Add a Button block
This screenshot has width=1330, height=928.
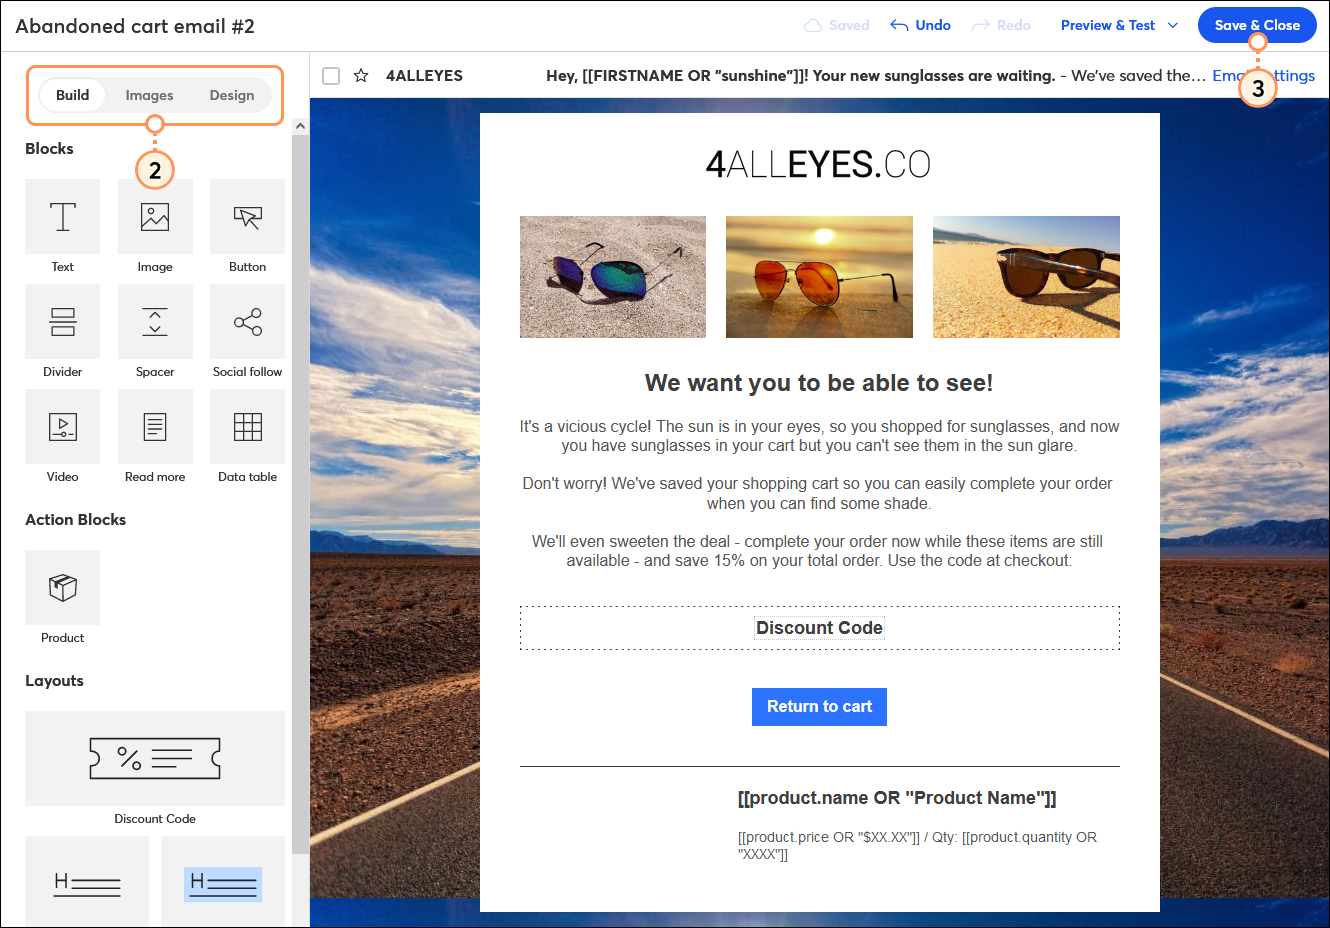tap(247, 217)
